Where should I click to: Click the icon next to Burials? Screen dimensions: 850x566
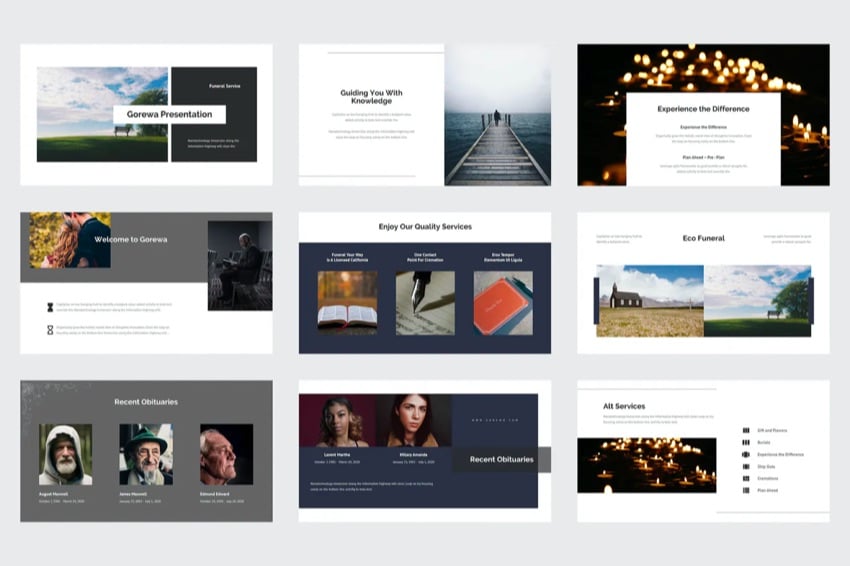pos(746,443)
